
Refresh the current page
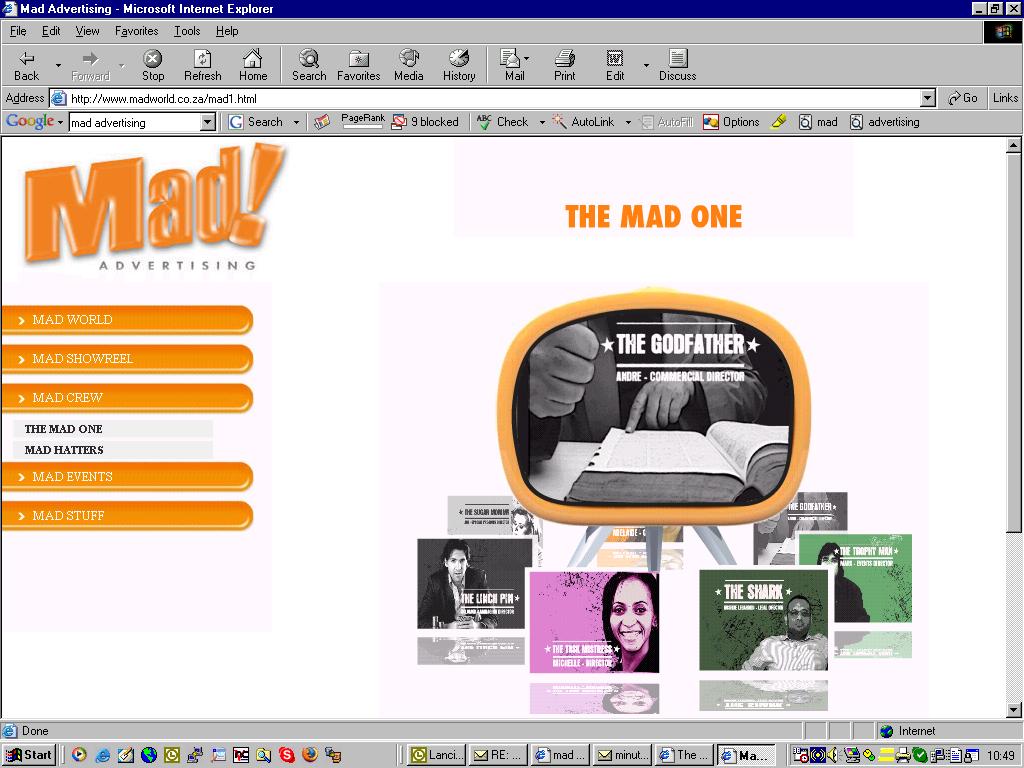(202, 65)
